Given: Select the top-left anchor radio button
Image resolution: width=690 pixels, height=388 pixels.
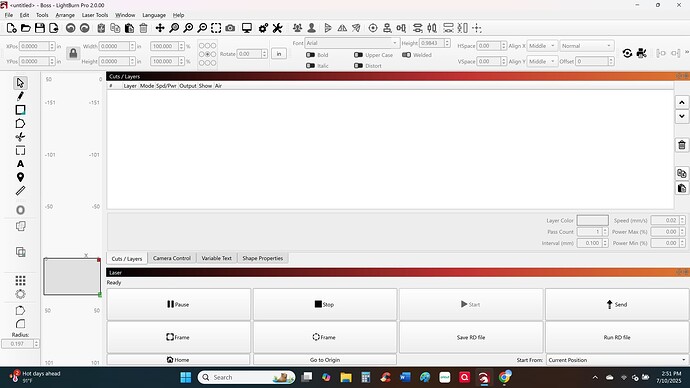Looking at the screenshot, I should pyautogui.click(x=202, y=46).
